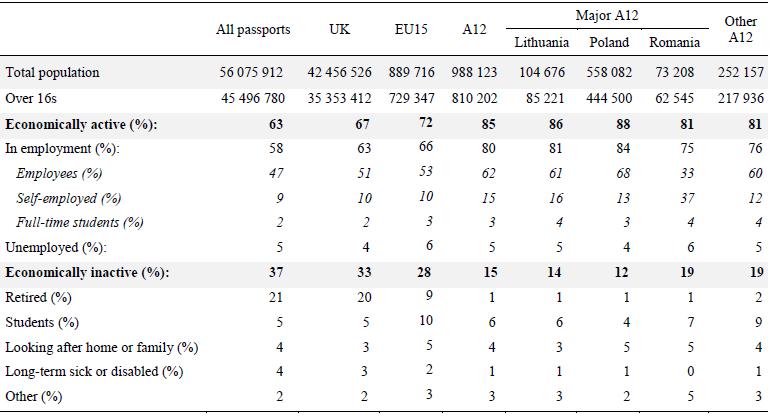Screen dimensions: 778x417
Task: Click "Long-term sick or disabled (%)" row label
Action: pyautogui.click(x=93, y=372)
